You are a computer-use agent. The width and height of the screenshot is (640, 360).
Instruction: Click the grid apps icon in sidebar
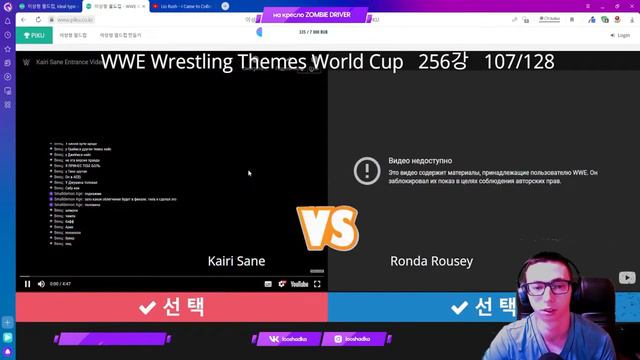pyautogui.click(x=7, y=104)
